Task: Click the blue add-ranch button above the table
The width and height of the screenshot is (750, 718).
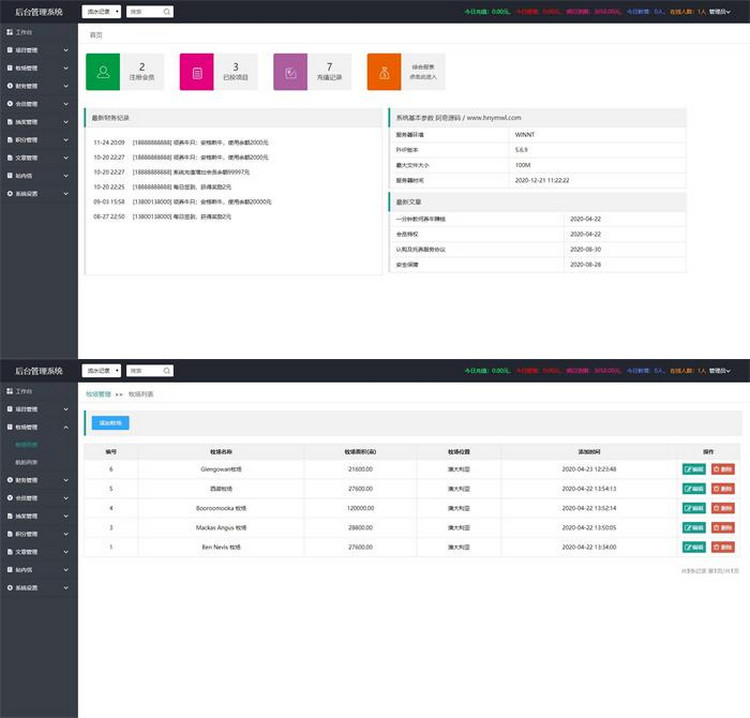Action: tap(110, 423)
